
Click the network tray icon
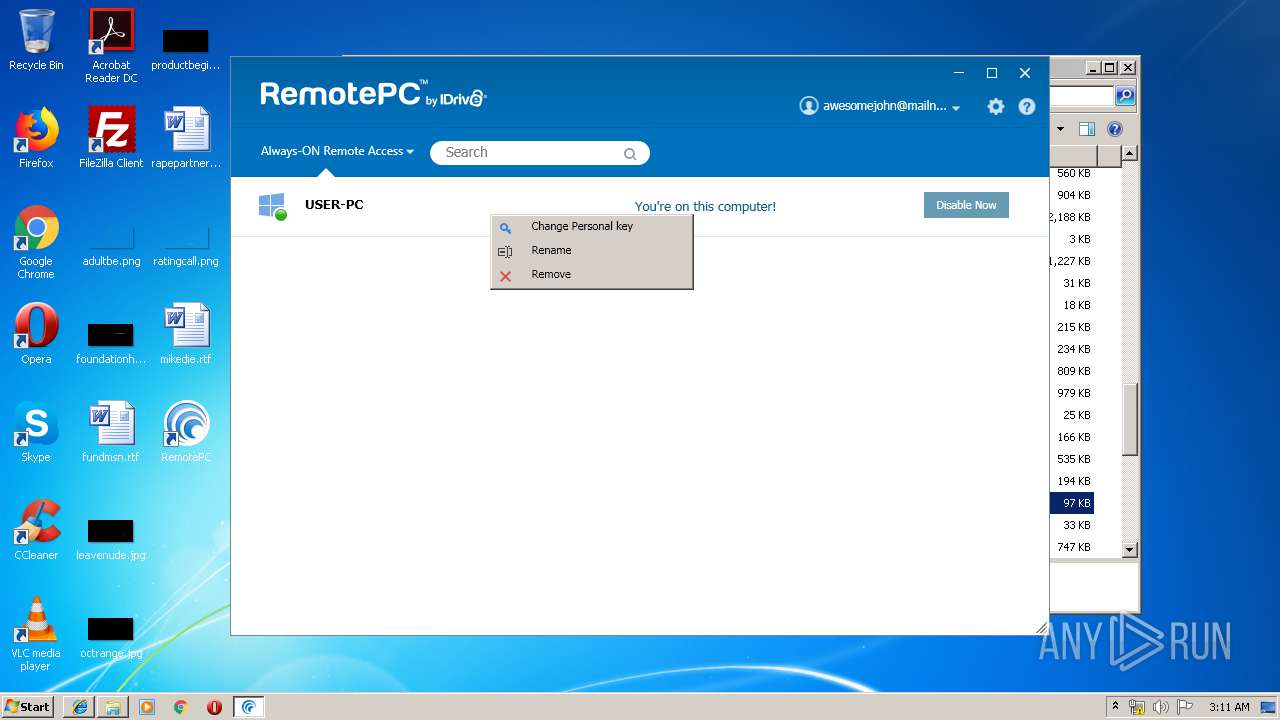(1137, 707)
